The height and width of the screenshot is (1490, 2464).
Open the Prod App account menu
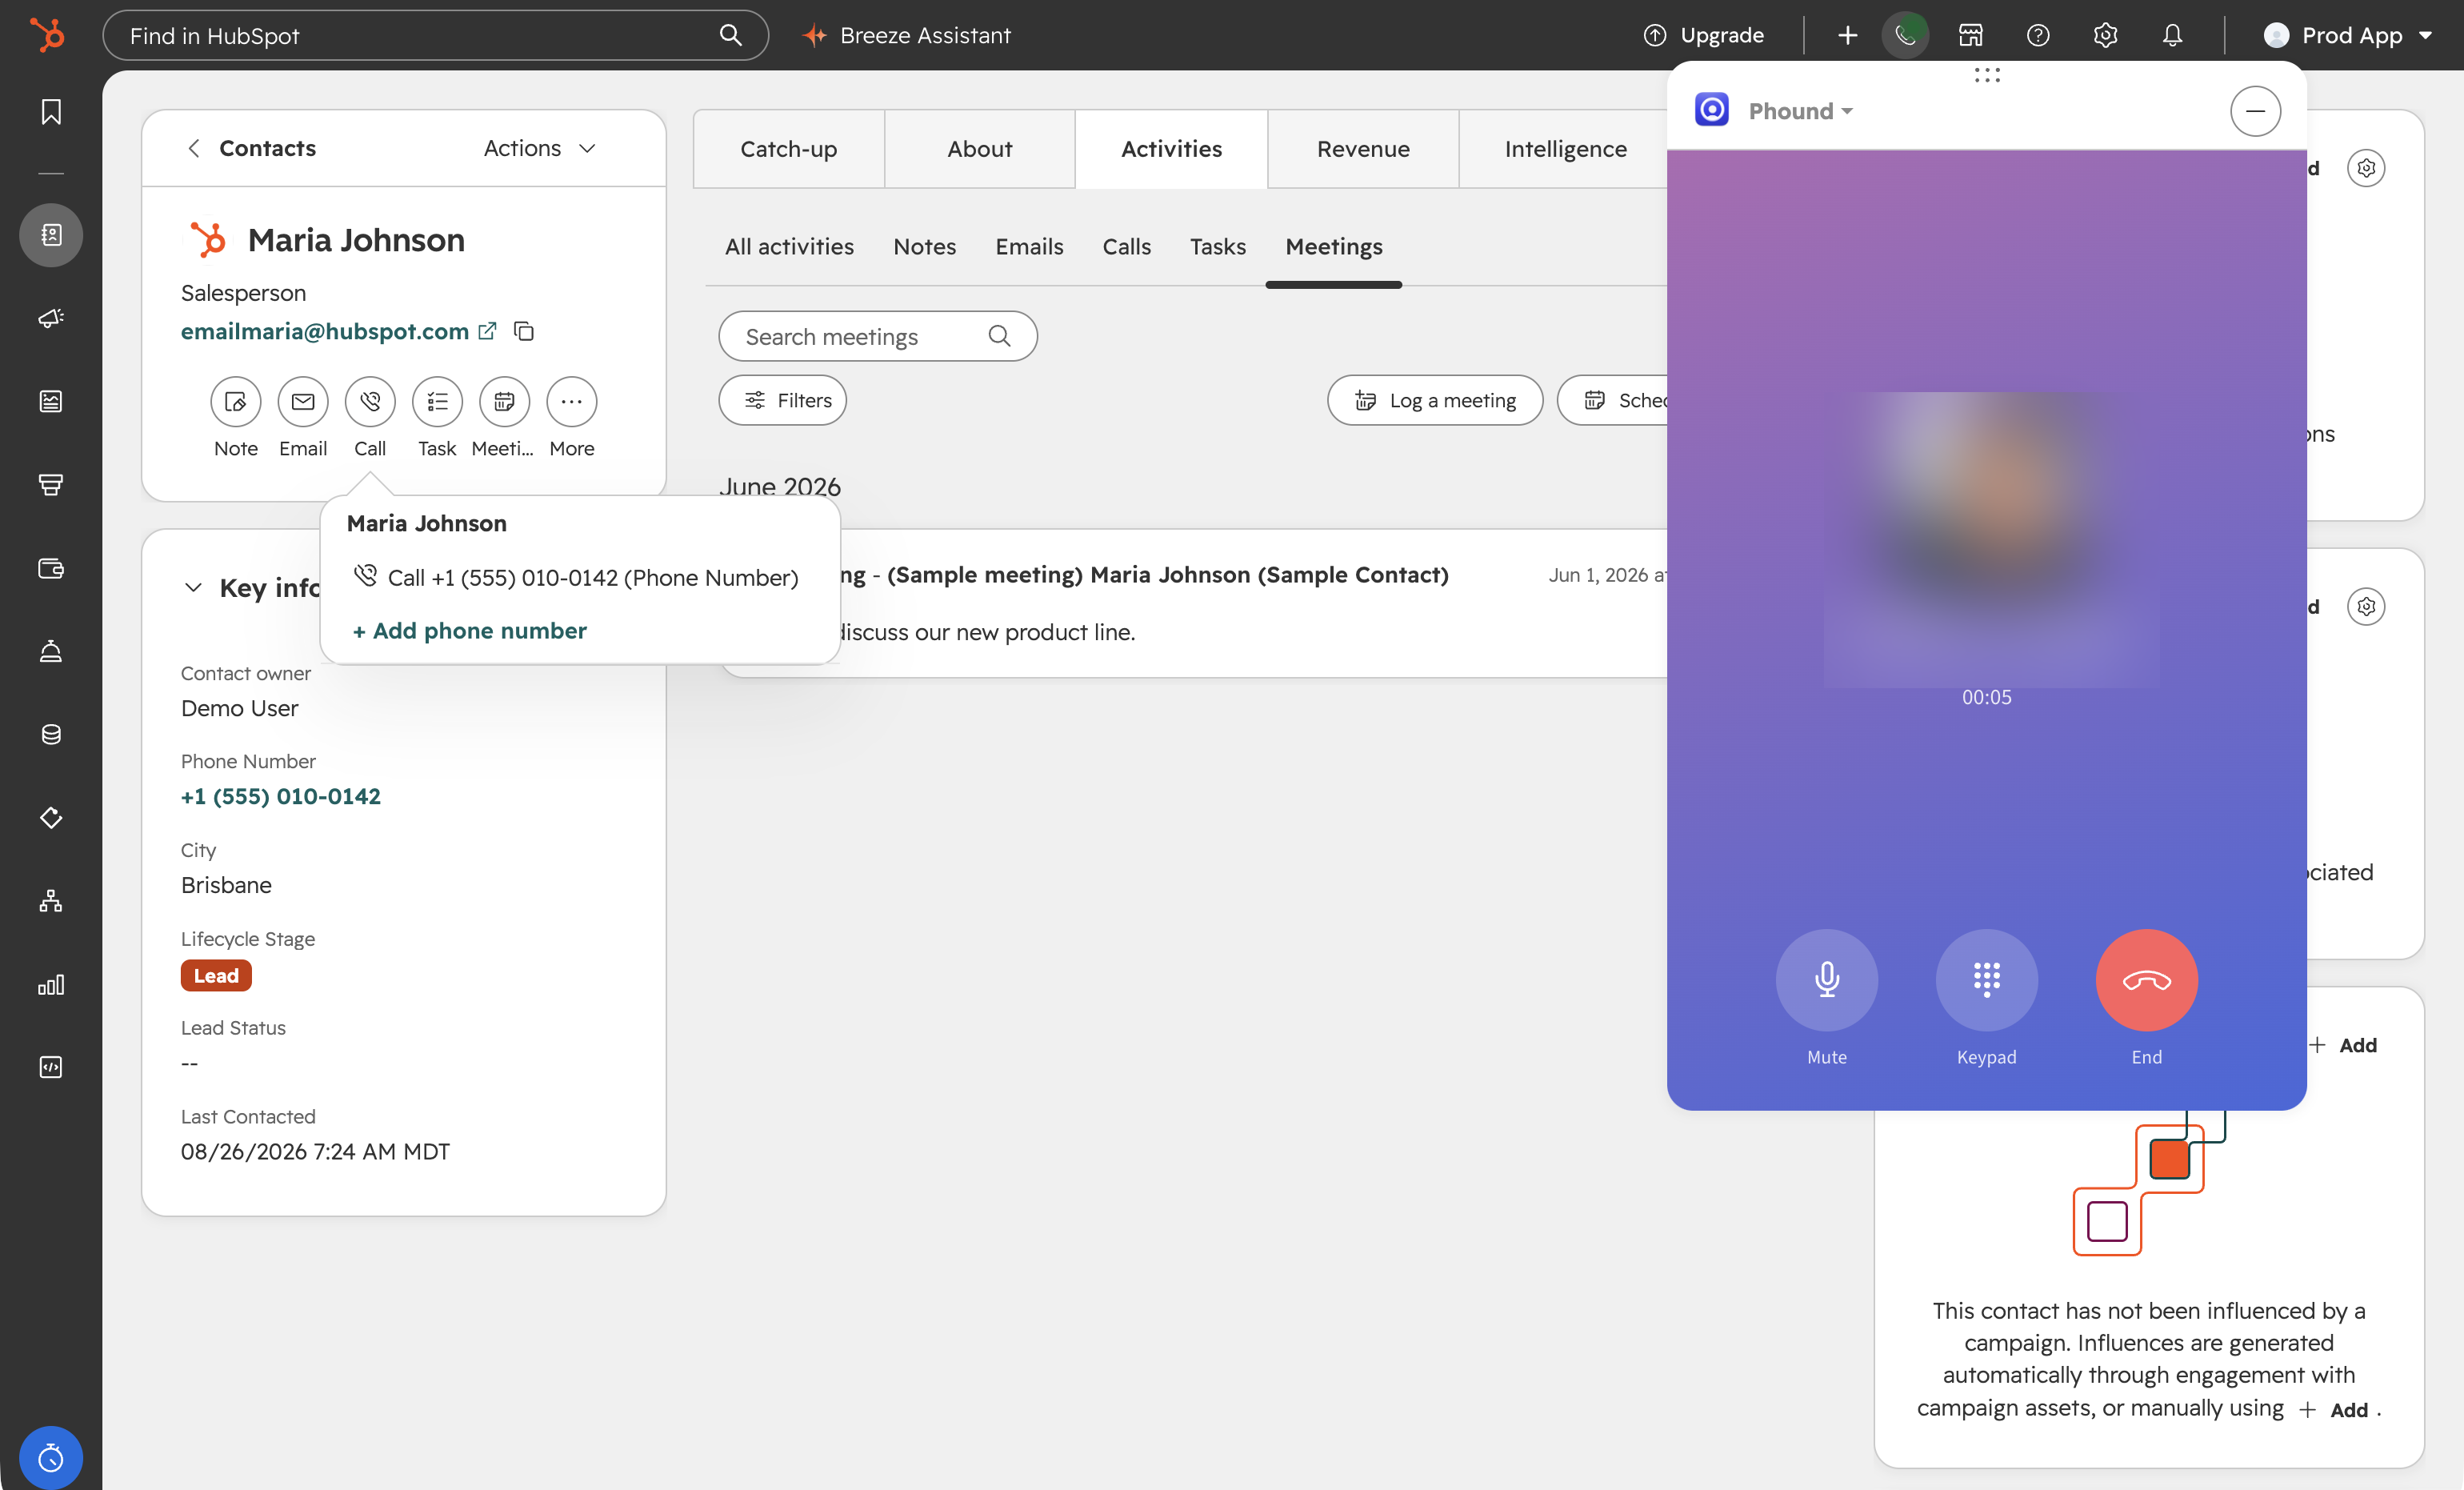click(x=2347, y=35)
